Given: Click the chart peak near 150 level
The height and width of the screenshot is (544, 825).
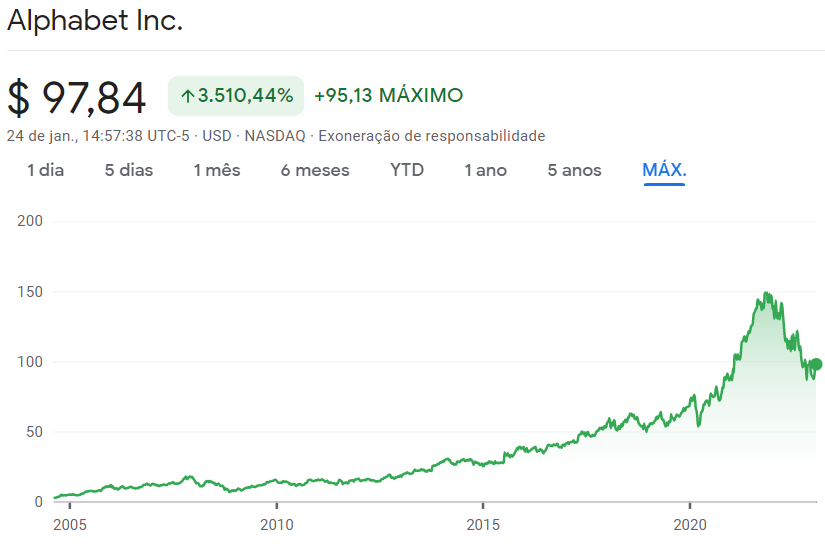Looking at the screenshot, I should click(x=767, y=295).
